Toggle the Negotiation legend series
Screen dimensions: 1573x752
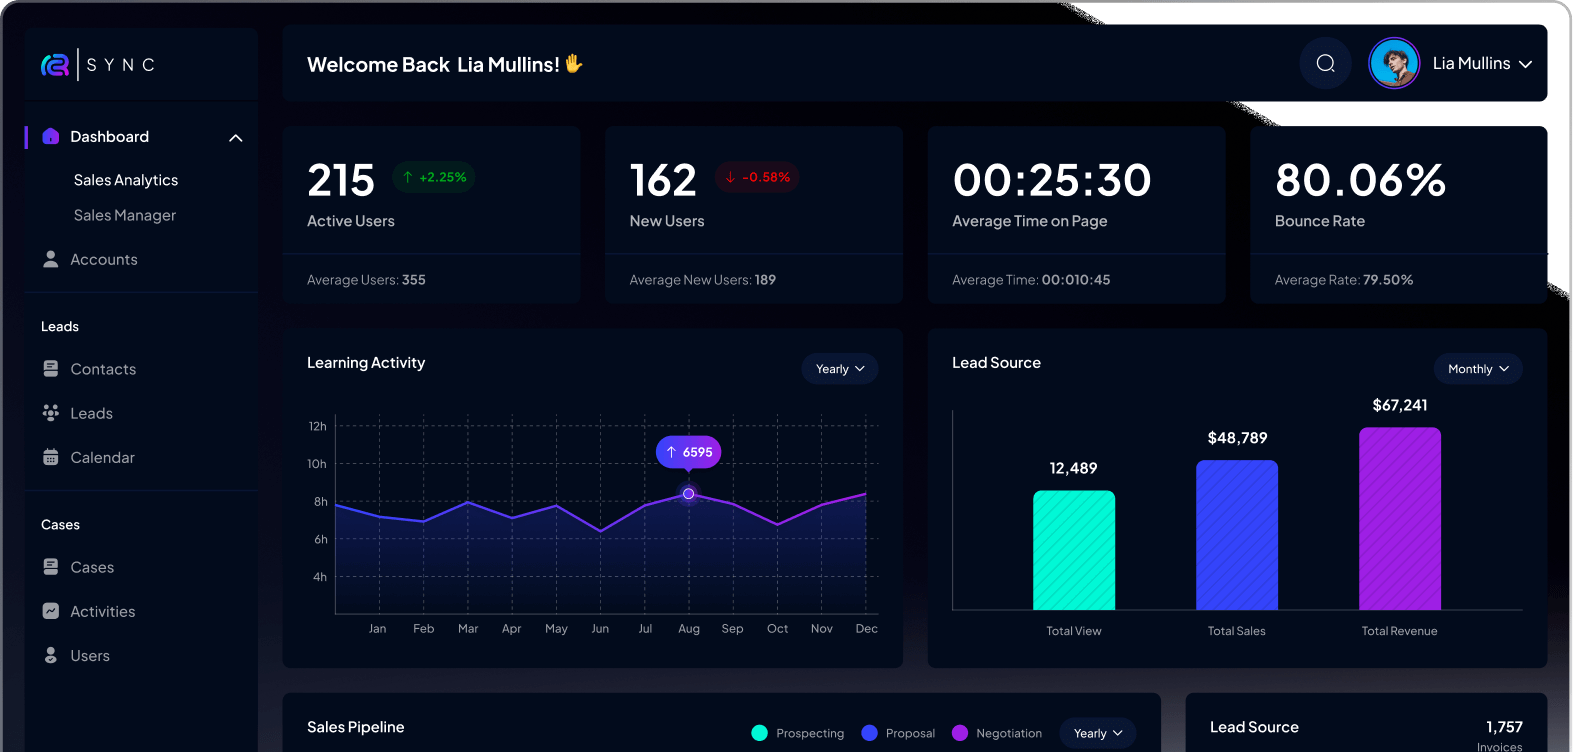tap(997, 733)
